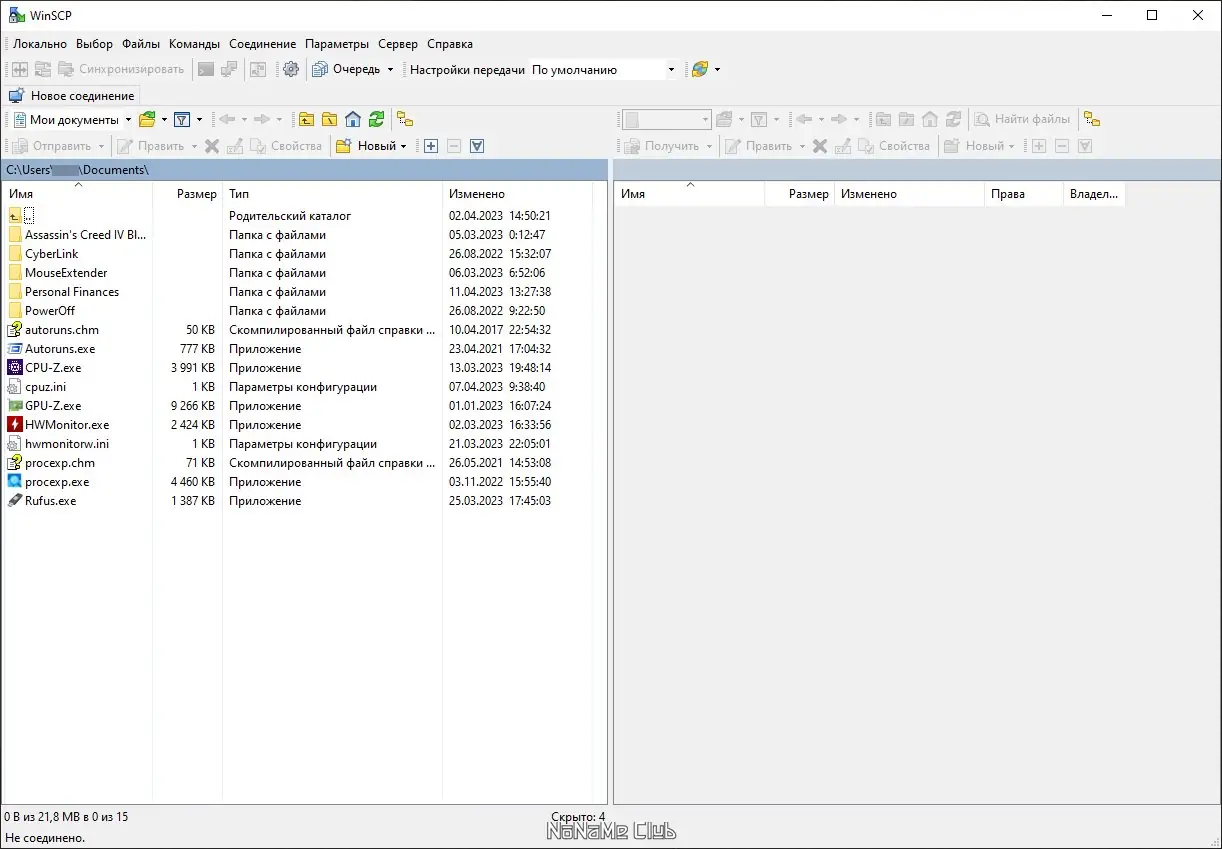Go to the home directory in local panel
The width and height of the screenshot is (1222, 849).
coord(352,119)
